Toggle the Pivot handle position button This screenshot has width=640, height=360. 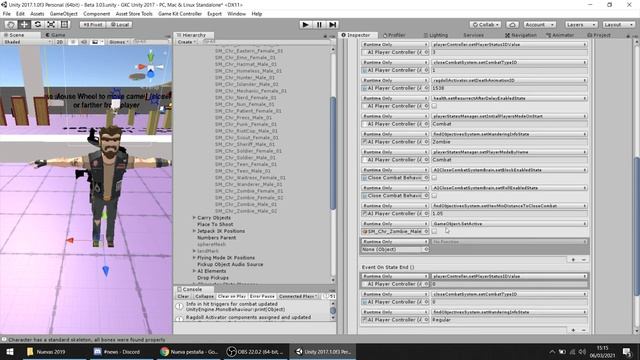[x=93, y=24]
